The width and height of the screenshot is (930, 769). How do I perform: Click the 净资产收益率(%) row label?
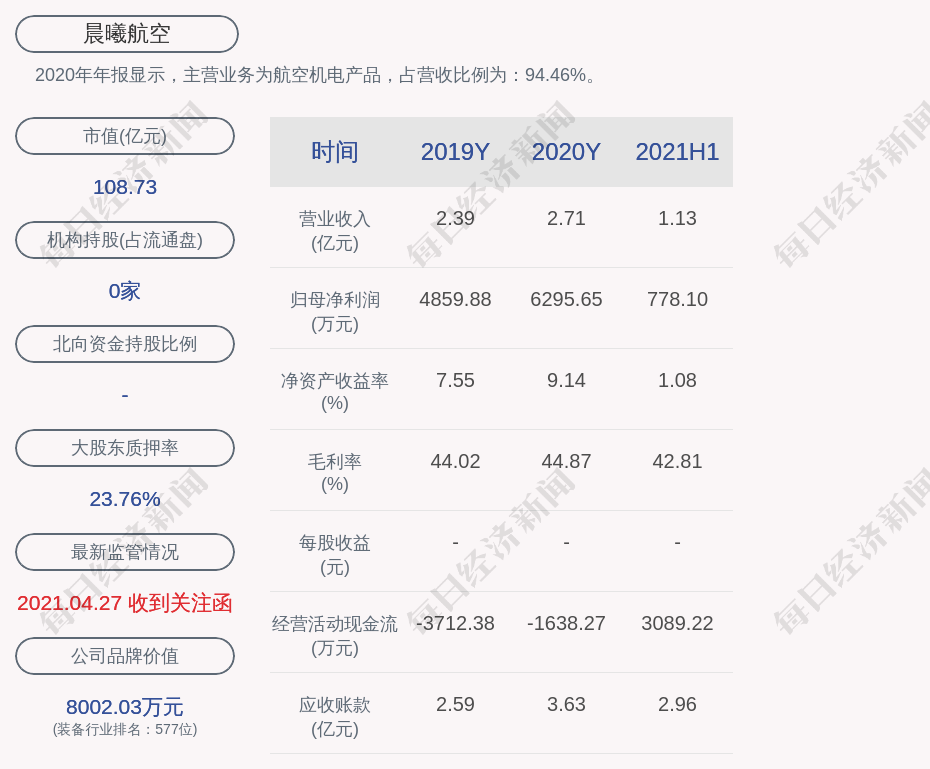[x=335, y=392]
